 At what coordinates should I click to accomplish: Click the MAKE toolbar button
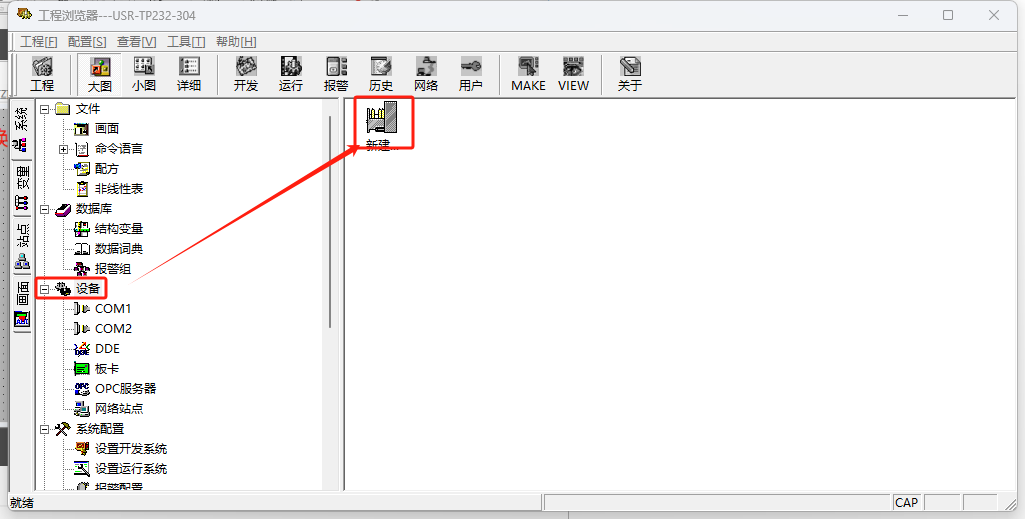point(528,74)
